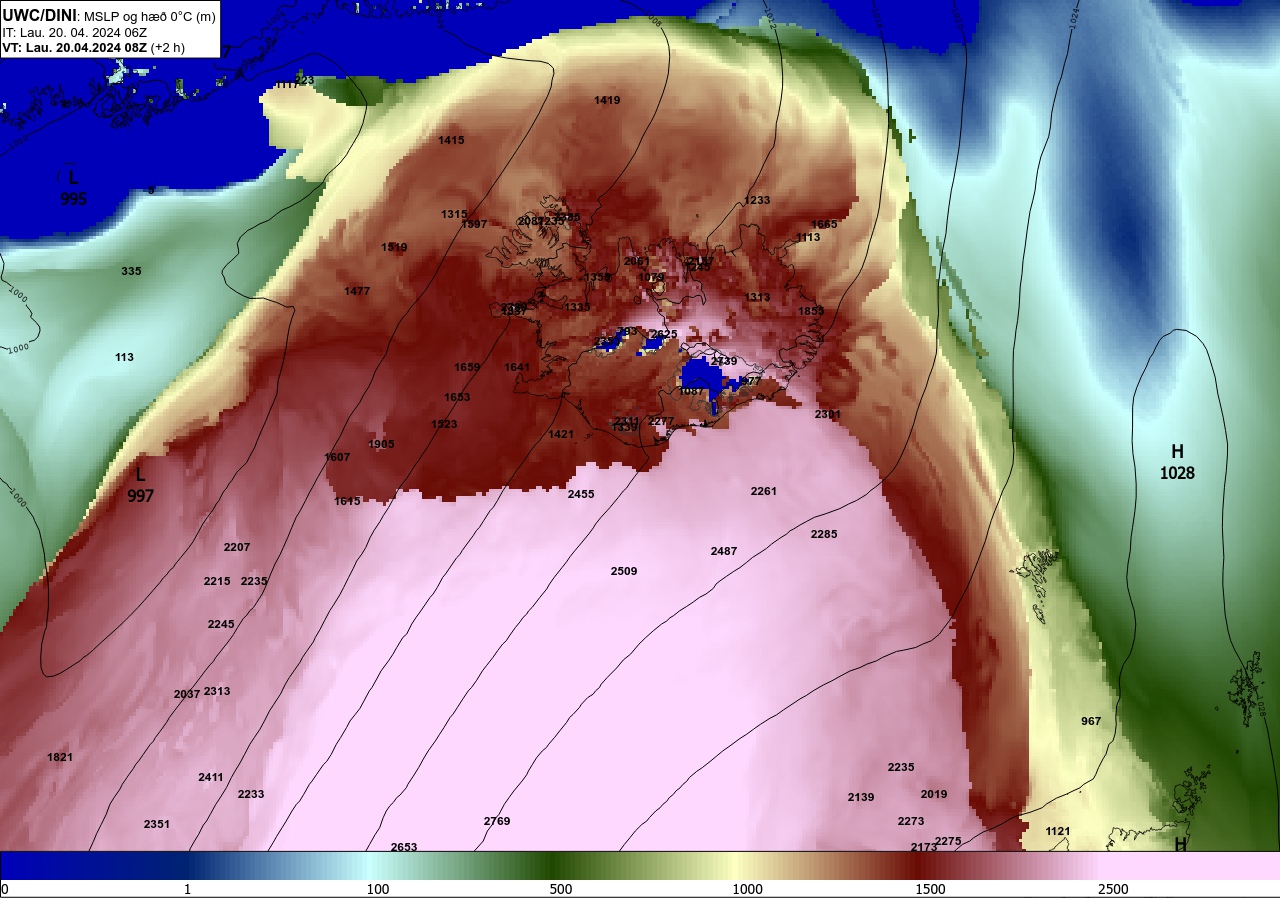Screen dimensions: 1280x898
Task: Click the 1665 height value
Action: coord(824,224)
